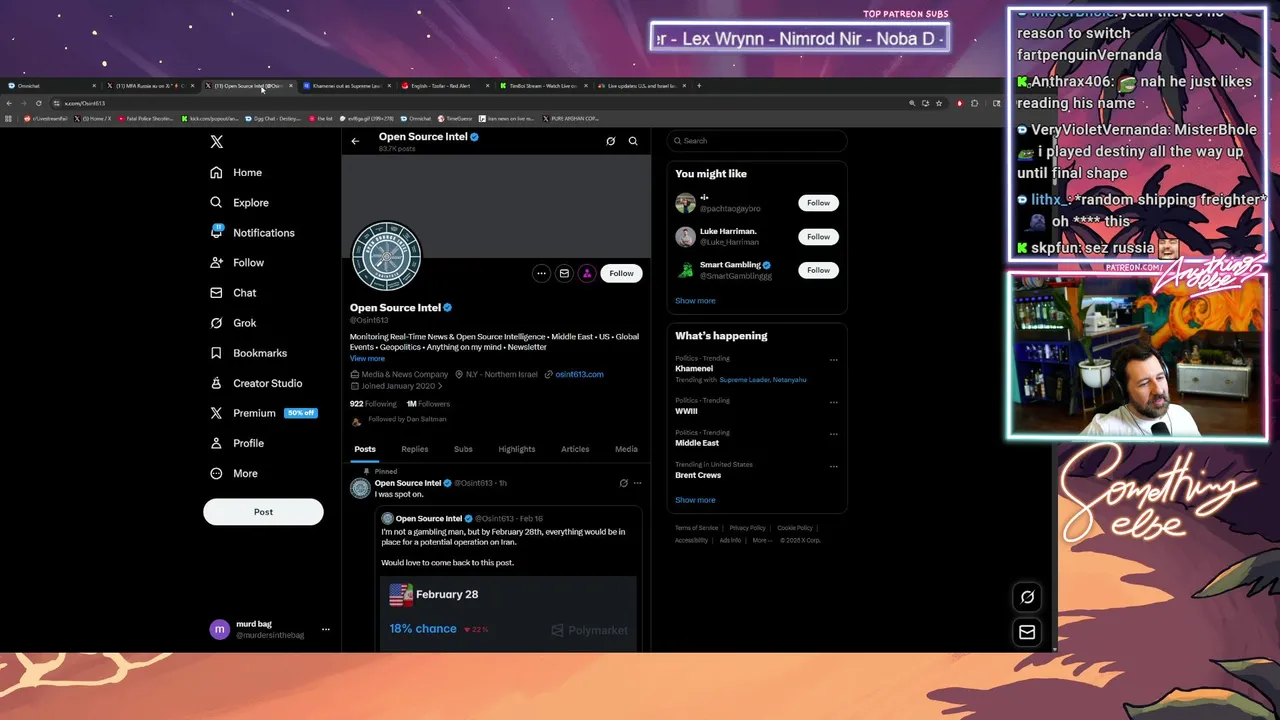Image resolution: width=1280 pixels, height=720 pixels.
Task: Switch to the Media tab
Action: click(x=626, y=449)
